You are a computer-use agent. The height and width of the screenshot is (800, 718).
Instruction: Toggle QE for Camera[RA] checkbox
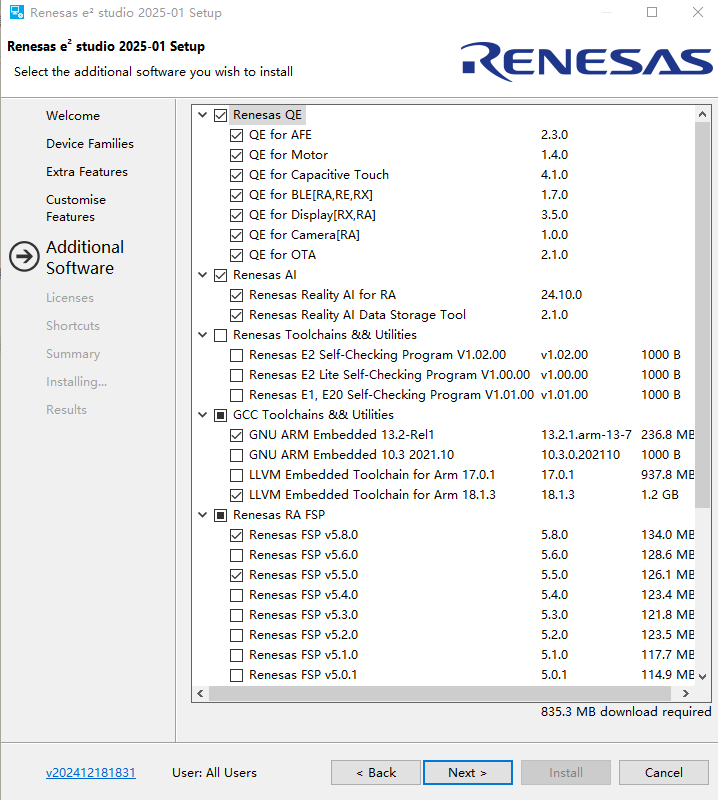[236, 235]
